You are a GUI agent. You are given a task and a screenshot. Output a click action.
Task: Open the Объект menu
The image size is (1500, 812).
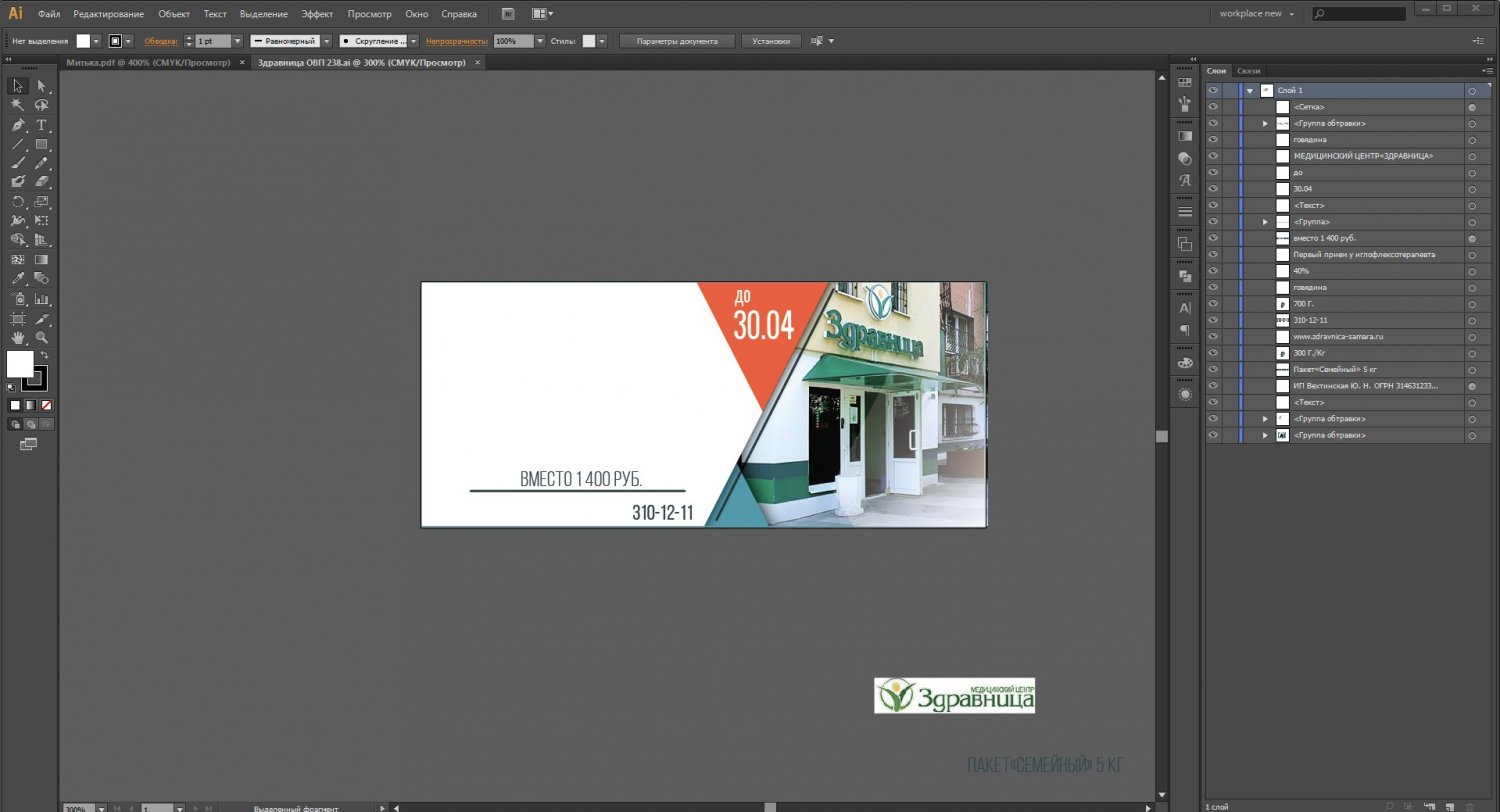point(174,14)
